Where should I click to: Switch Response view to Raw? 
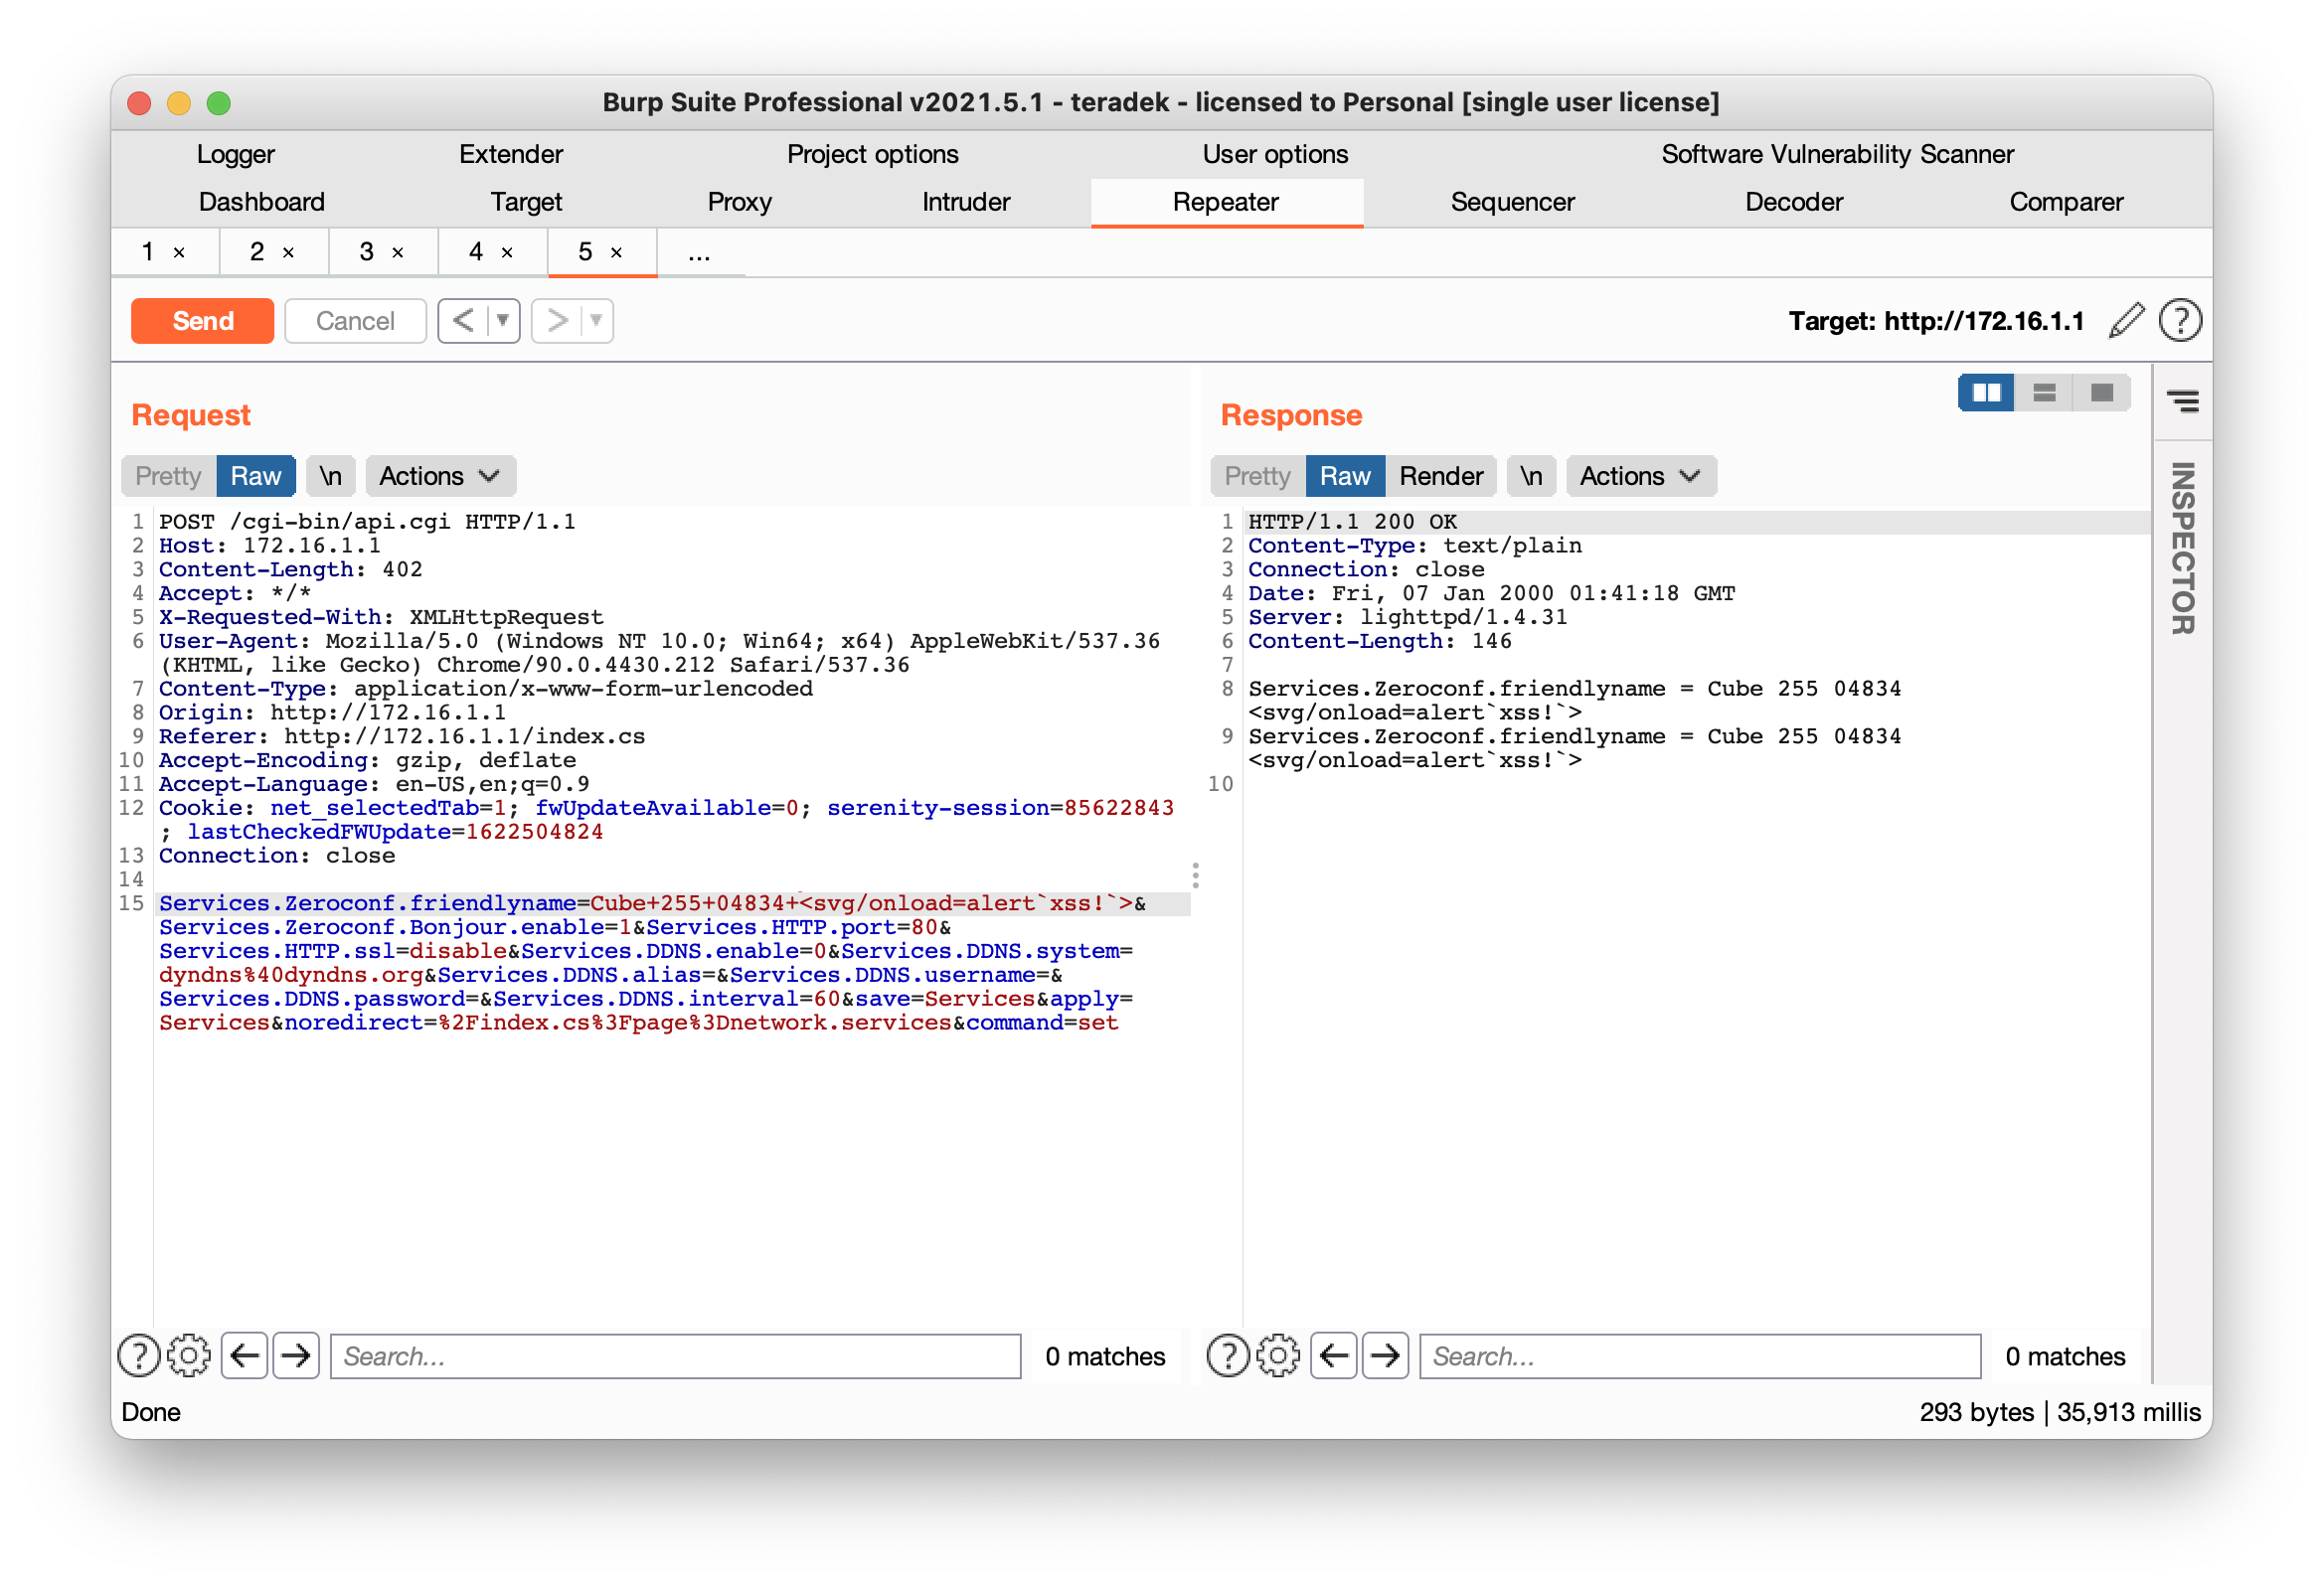point(1345,476)
